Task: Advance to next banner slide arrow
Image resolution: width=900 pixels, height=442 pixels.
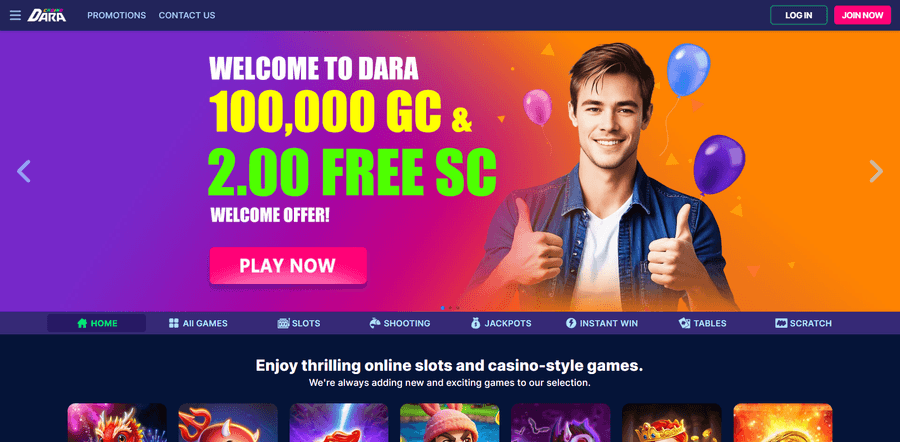Action: tap(876, 171)
